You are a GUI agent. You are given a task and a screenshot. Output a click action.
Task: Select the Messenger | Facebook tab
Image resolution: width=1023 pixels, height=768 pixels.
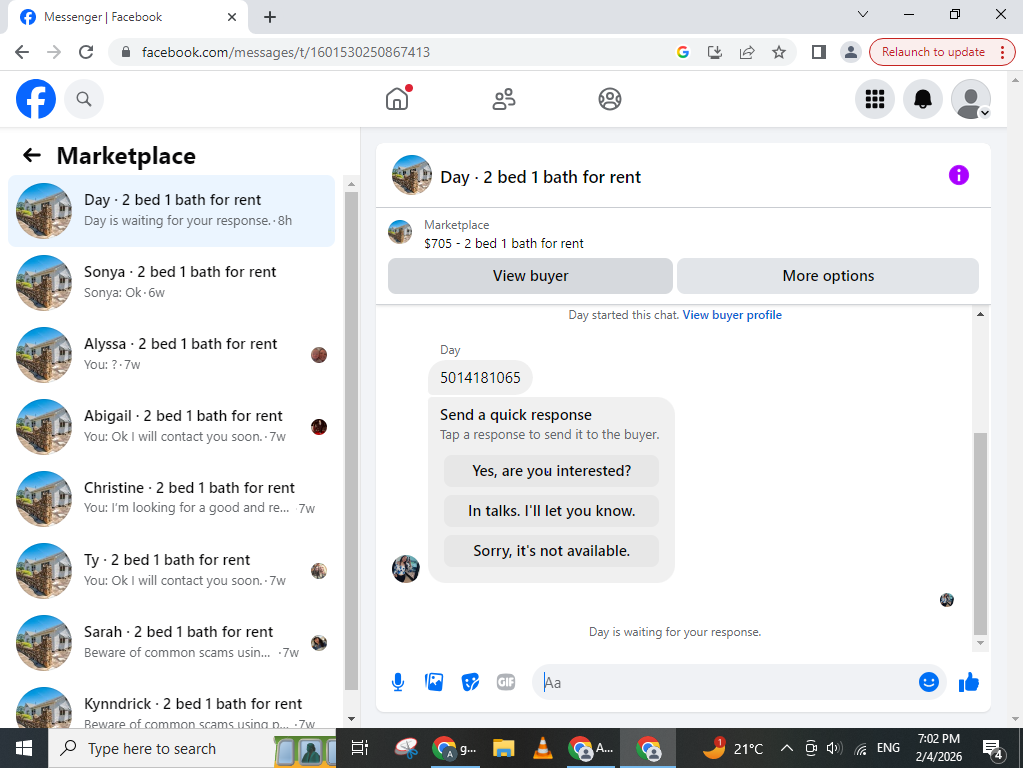tap(127, 17)
